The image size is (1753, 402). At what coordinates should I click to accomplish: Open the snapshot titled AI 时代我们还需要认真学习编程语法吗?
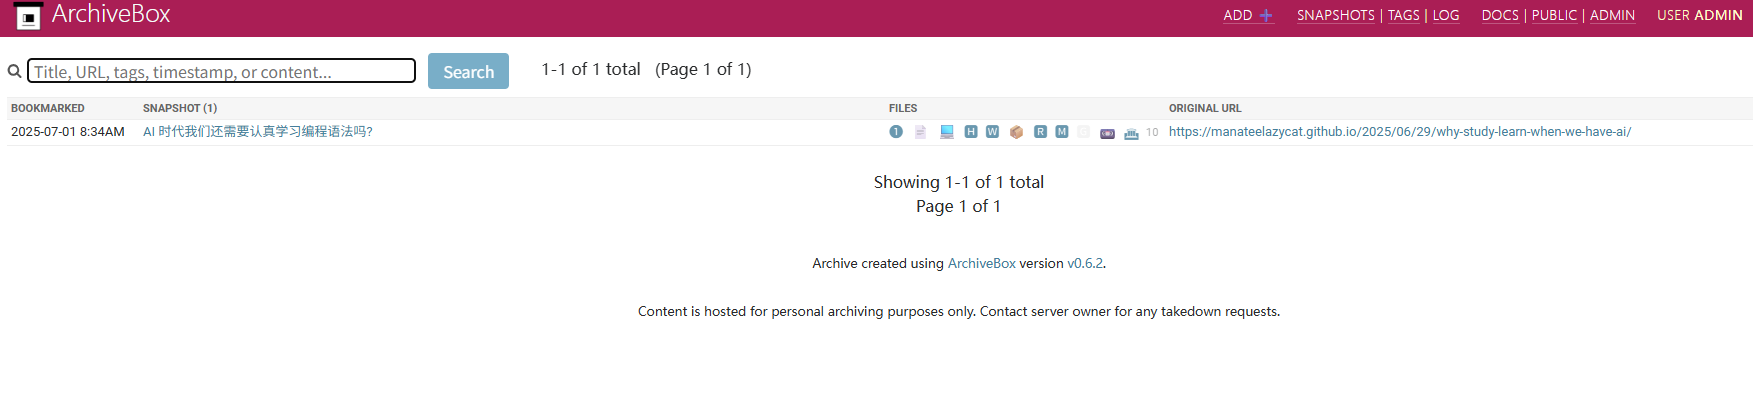pyautogui.click(x=257, y=132)
